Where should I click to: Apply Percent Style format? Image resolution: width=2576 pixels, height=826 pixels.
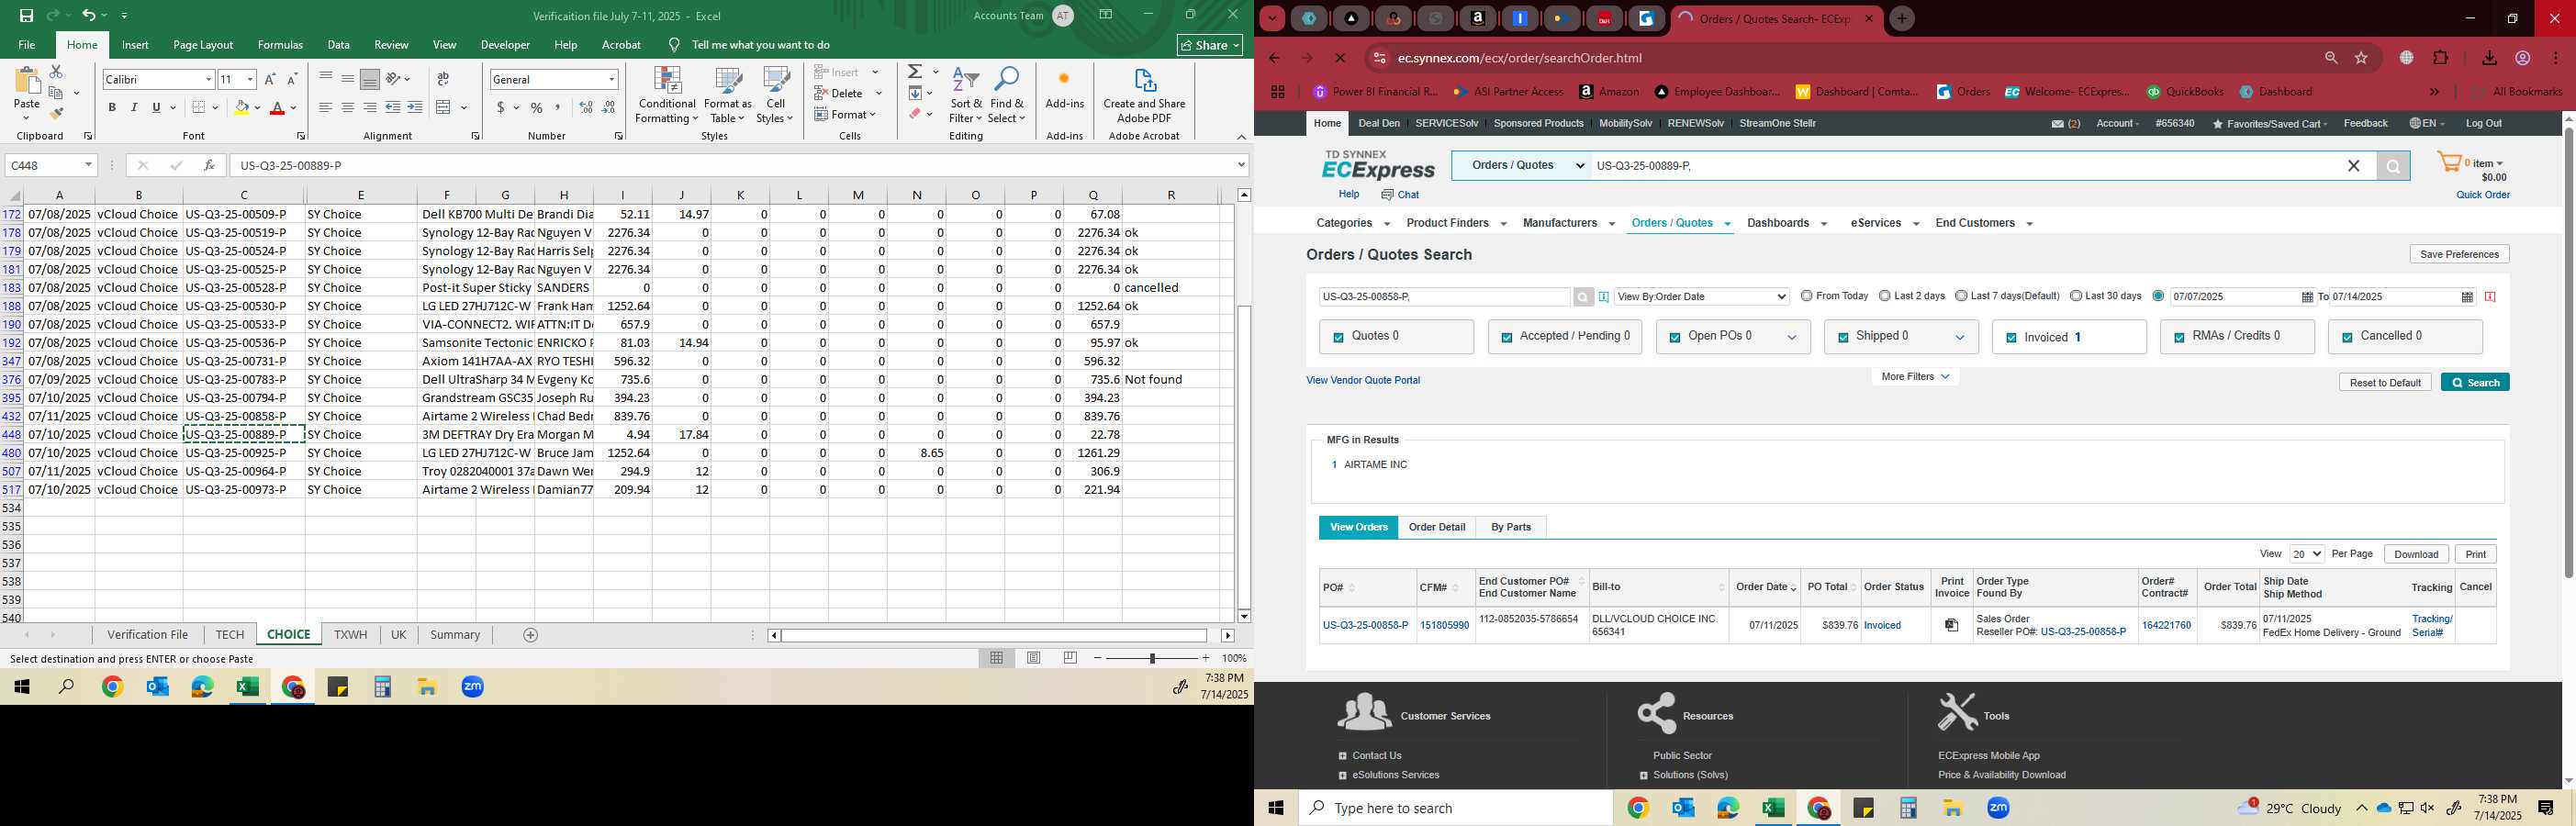537,108
